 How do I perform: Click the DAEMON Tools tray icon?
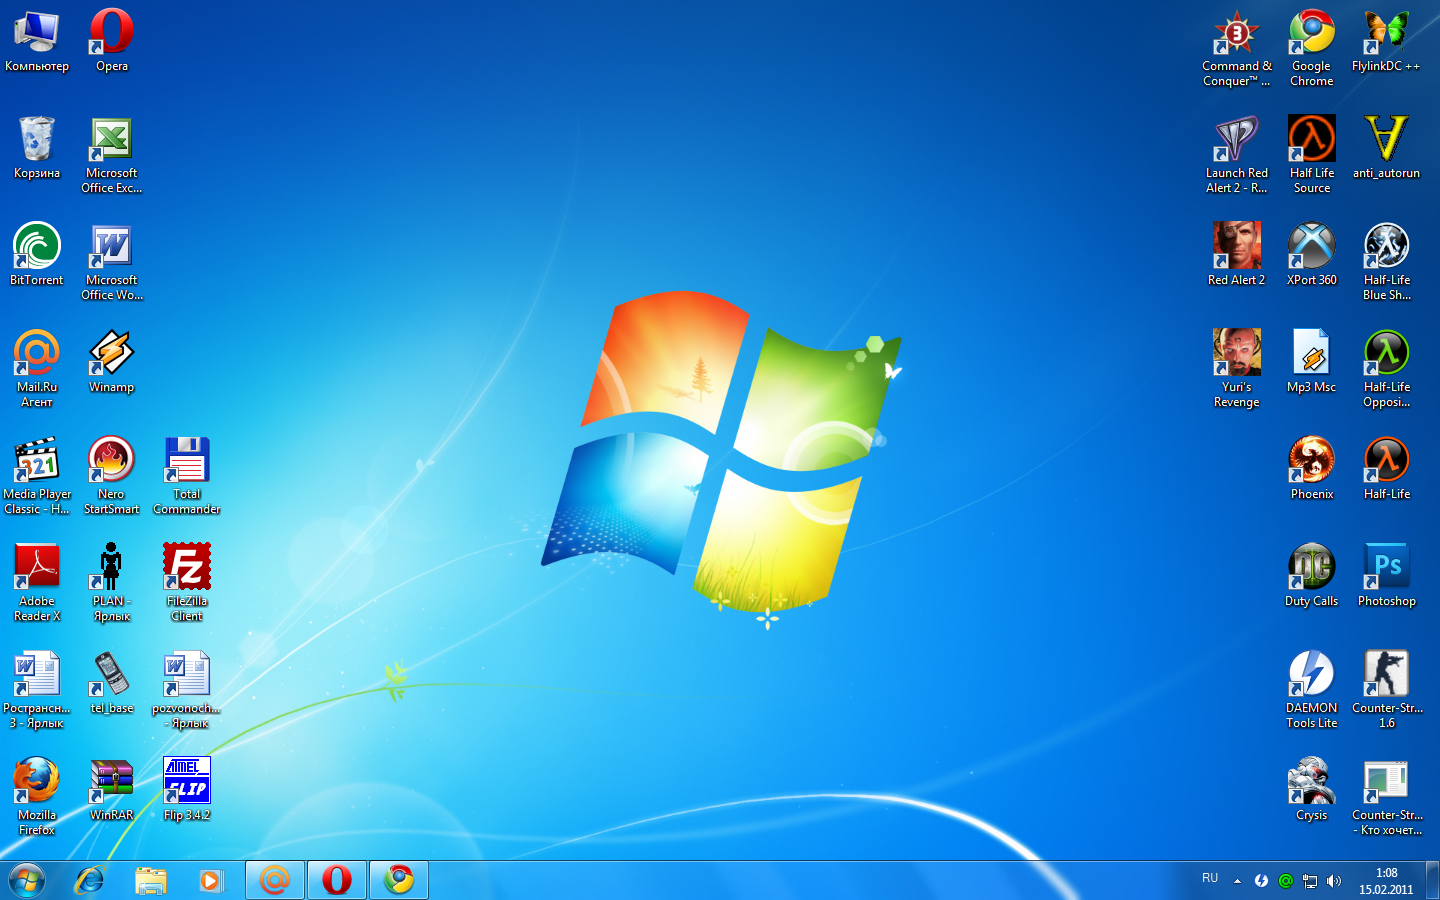click(1262, 881)
